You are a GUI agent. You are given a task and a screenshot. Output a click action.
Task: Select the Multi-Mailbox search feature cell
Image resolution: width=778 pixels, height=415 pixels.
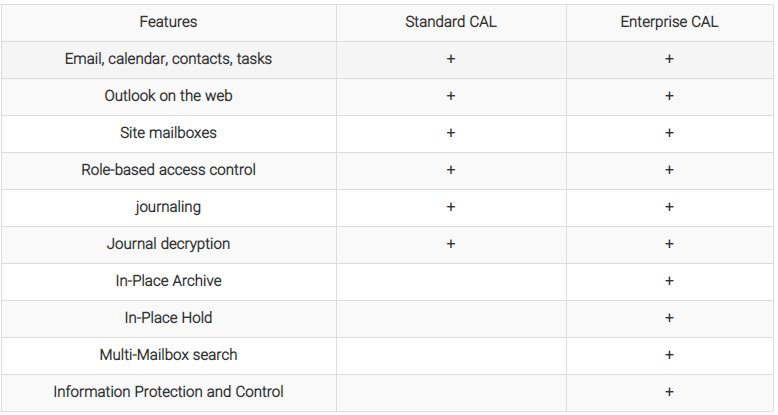pos(168,355)
